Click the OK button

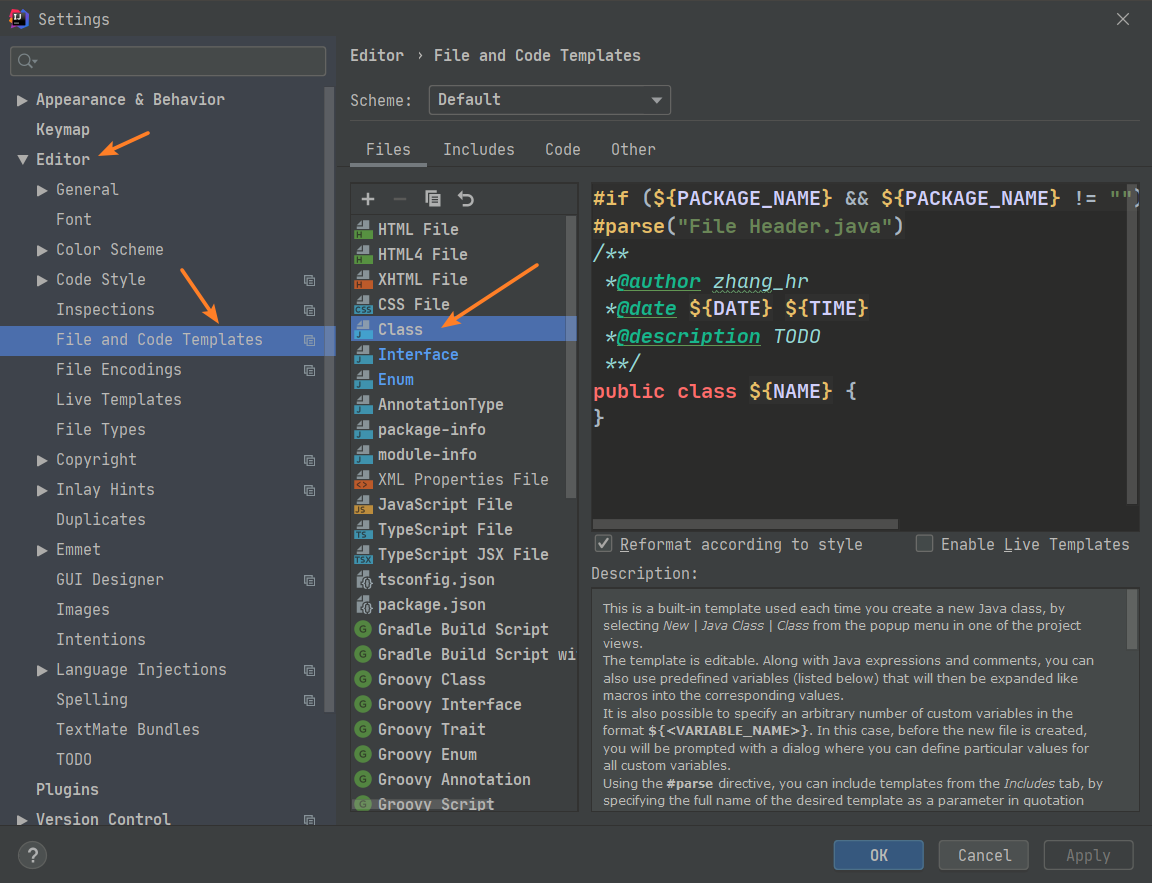pyautogui.click(x=879, y=855)
